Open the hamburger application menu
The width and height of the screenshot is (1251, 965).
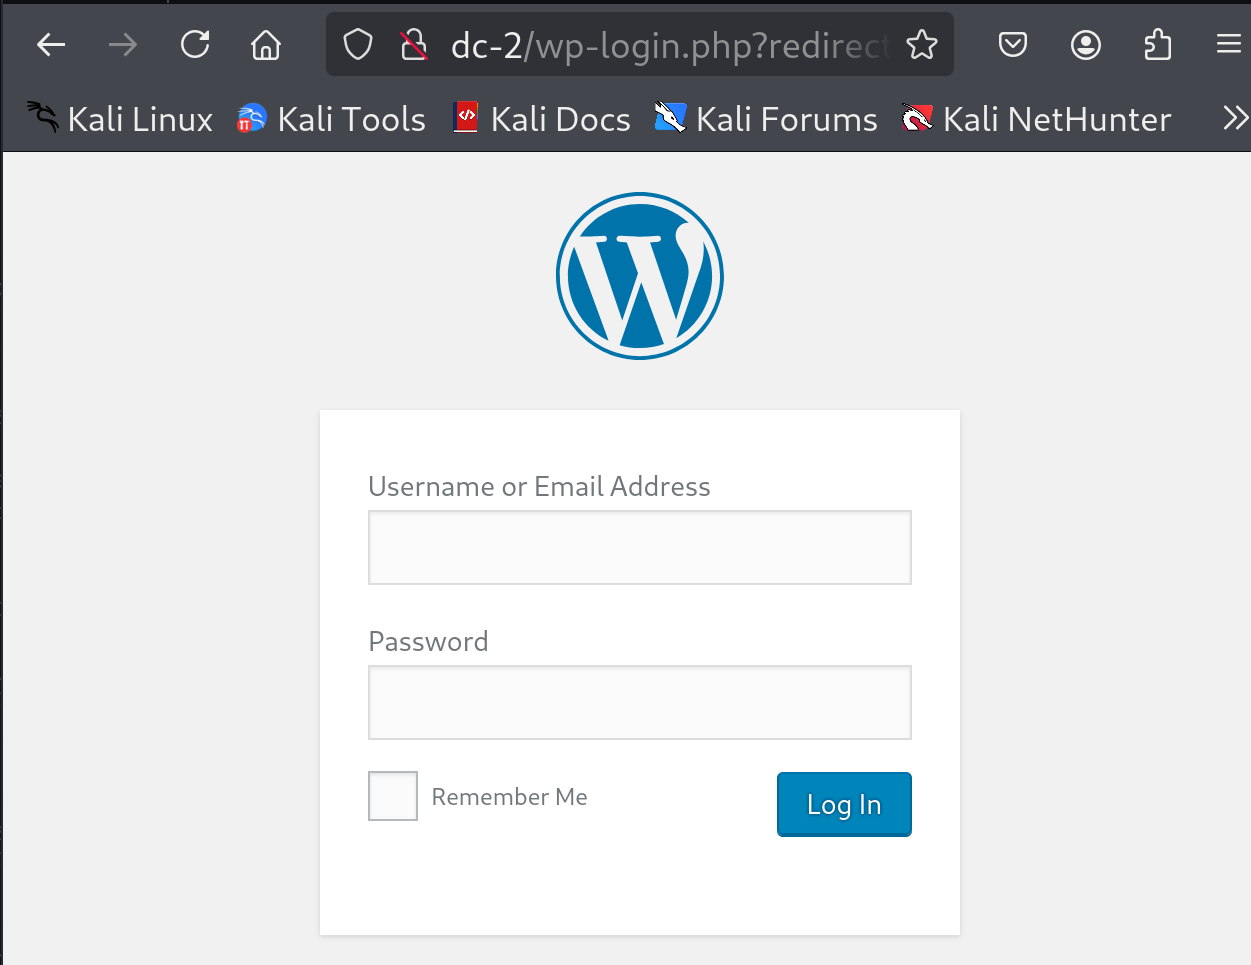(x=1229, y=45)
